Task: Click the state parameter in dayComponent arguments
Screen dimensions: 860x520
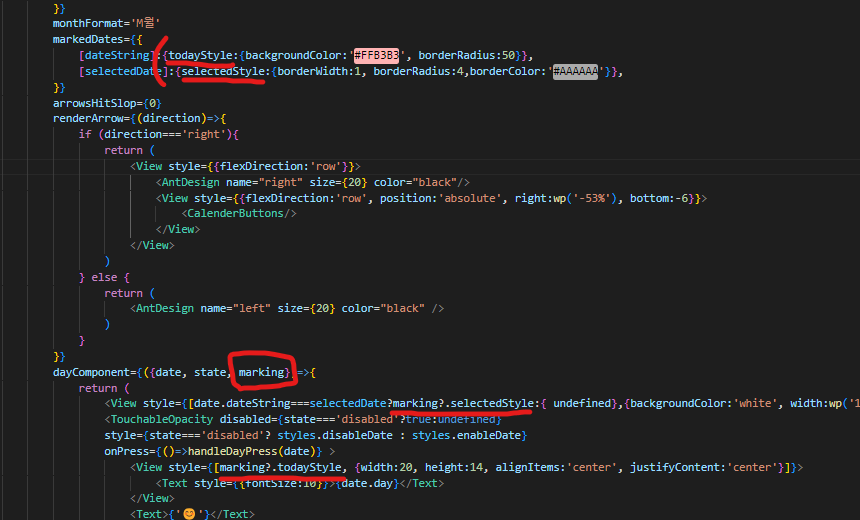Action: click(210, 372)
